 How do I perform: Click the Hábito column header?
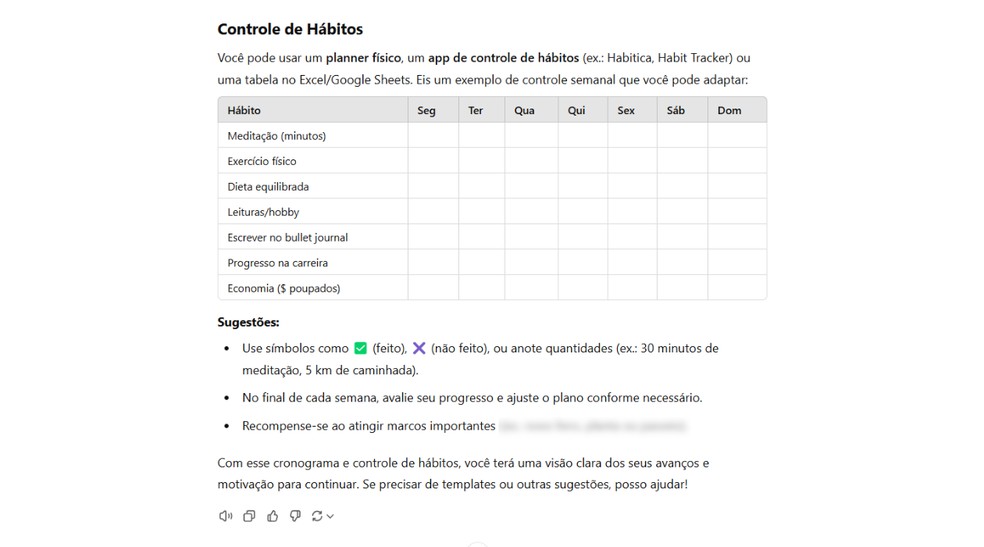click(244, 110)
